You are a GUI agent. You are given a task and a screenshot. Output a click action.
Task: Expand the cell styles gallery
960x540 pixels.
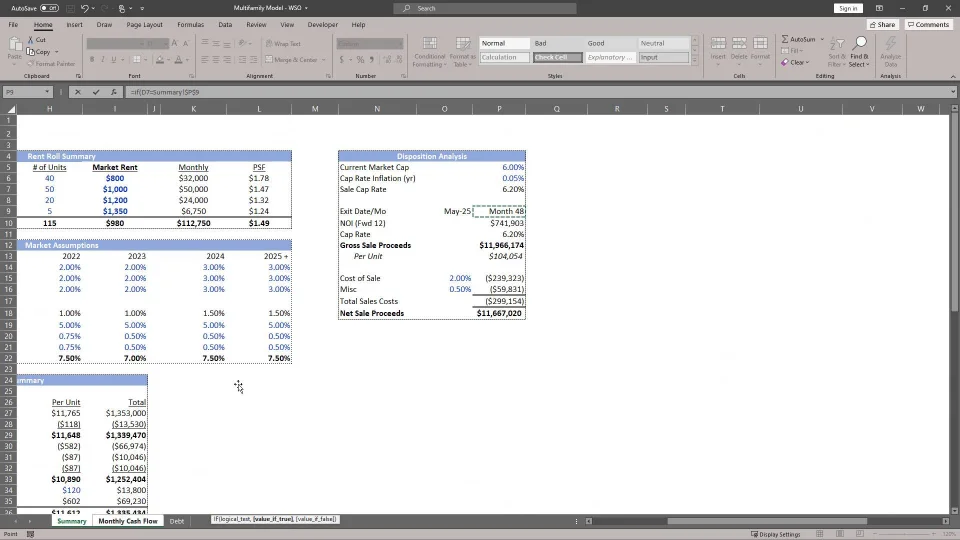695,60
